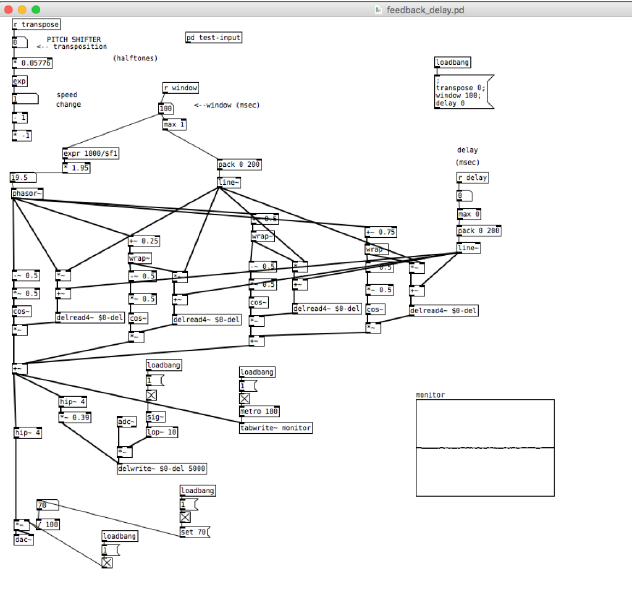Screen dimensions: 632x600
Task: Click the 1 message under the bottom loadbang
Action: point(111,550)
